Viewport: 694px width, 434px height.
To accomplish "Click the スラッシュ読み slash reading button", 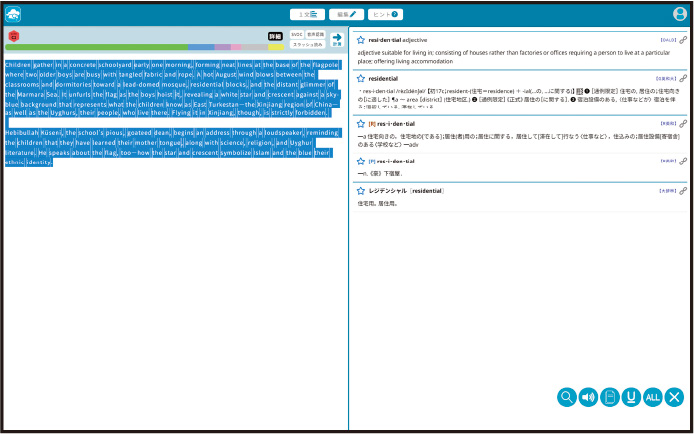I will [x=307, y=45].
